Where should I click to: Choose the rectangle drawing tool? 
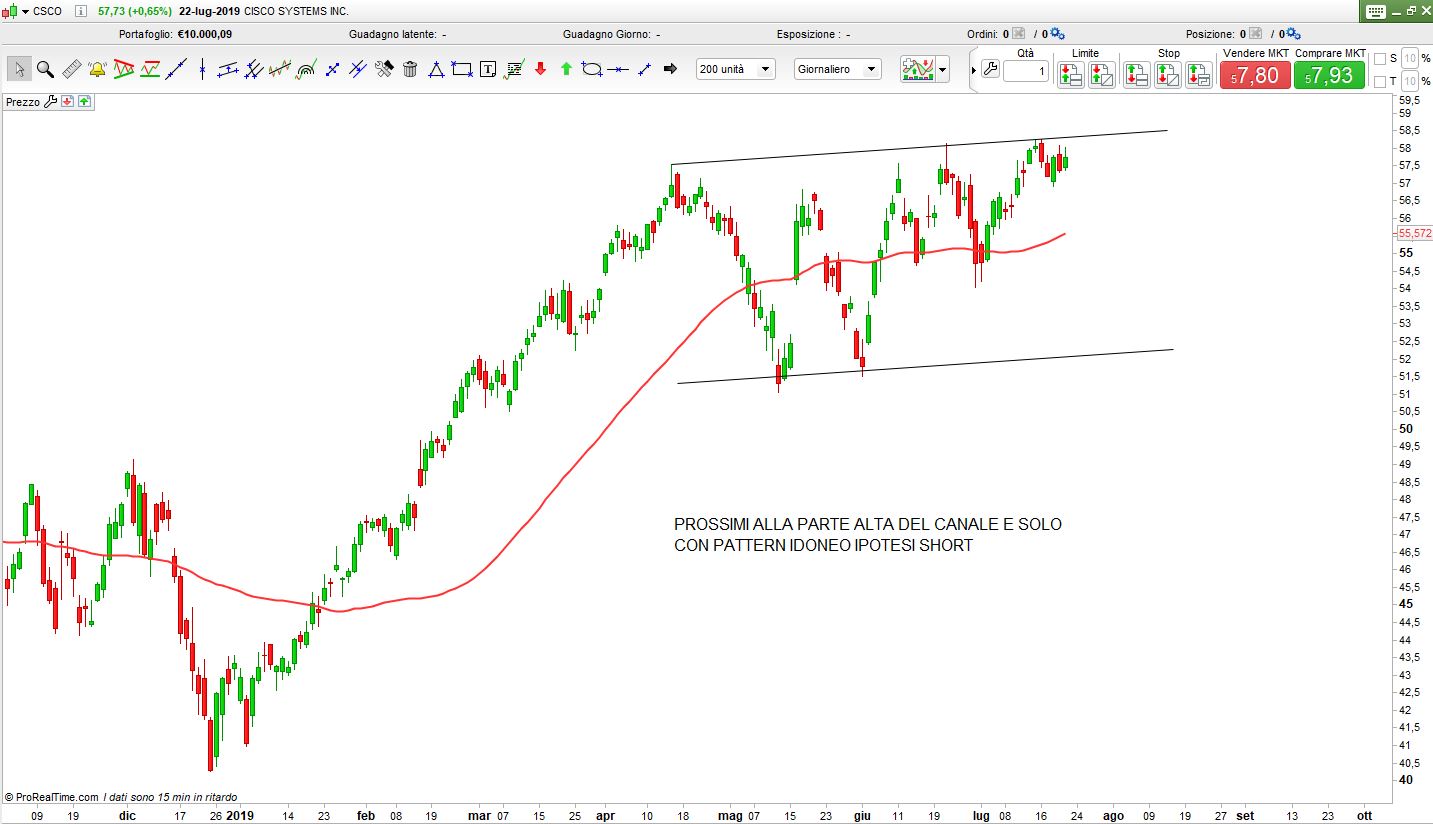[x=462, y=69]
